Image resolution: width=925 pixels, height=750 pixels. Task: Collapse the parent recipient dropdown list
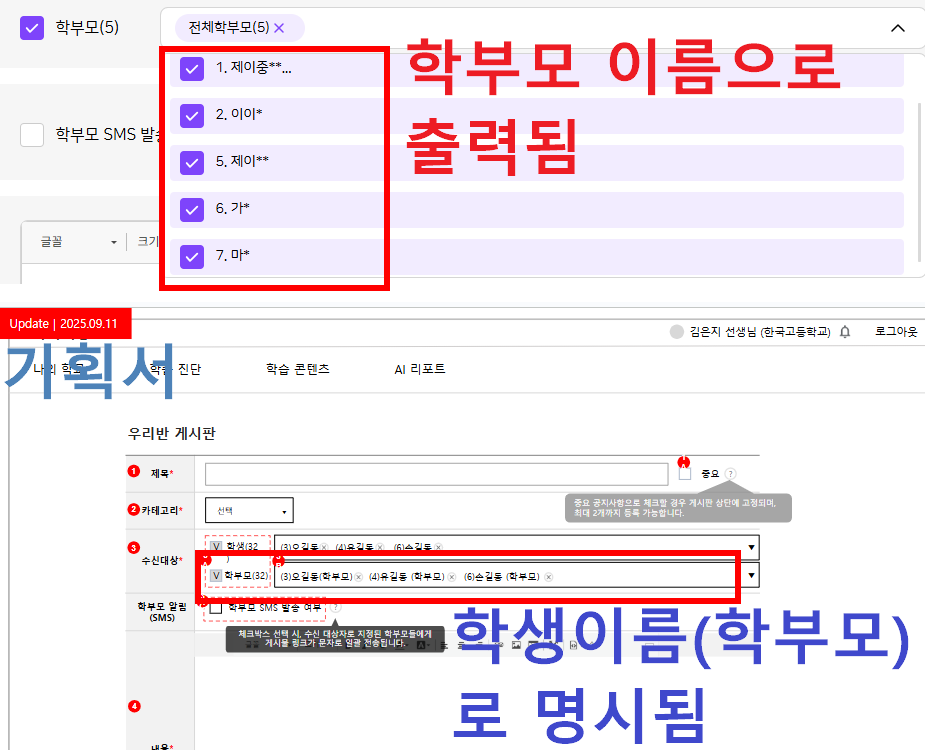click(x=897, y=28)
